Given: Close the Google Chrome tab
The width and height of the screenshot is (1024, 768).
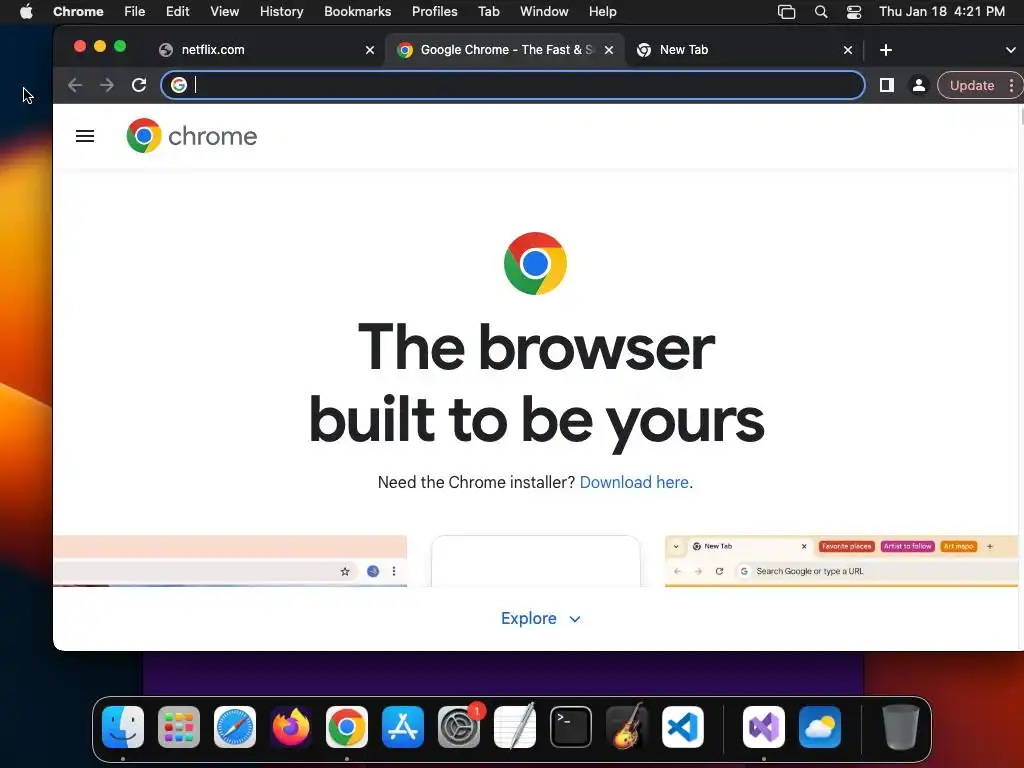Looking at the screenshot, I should [609, 50].
